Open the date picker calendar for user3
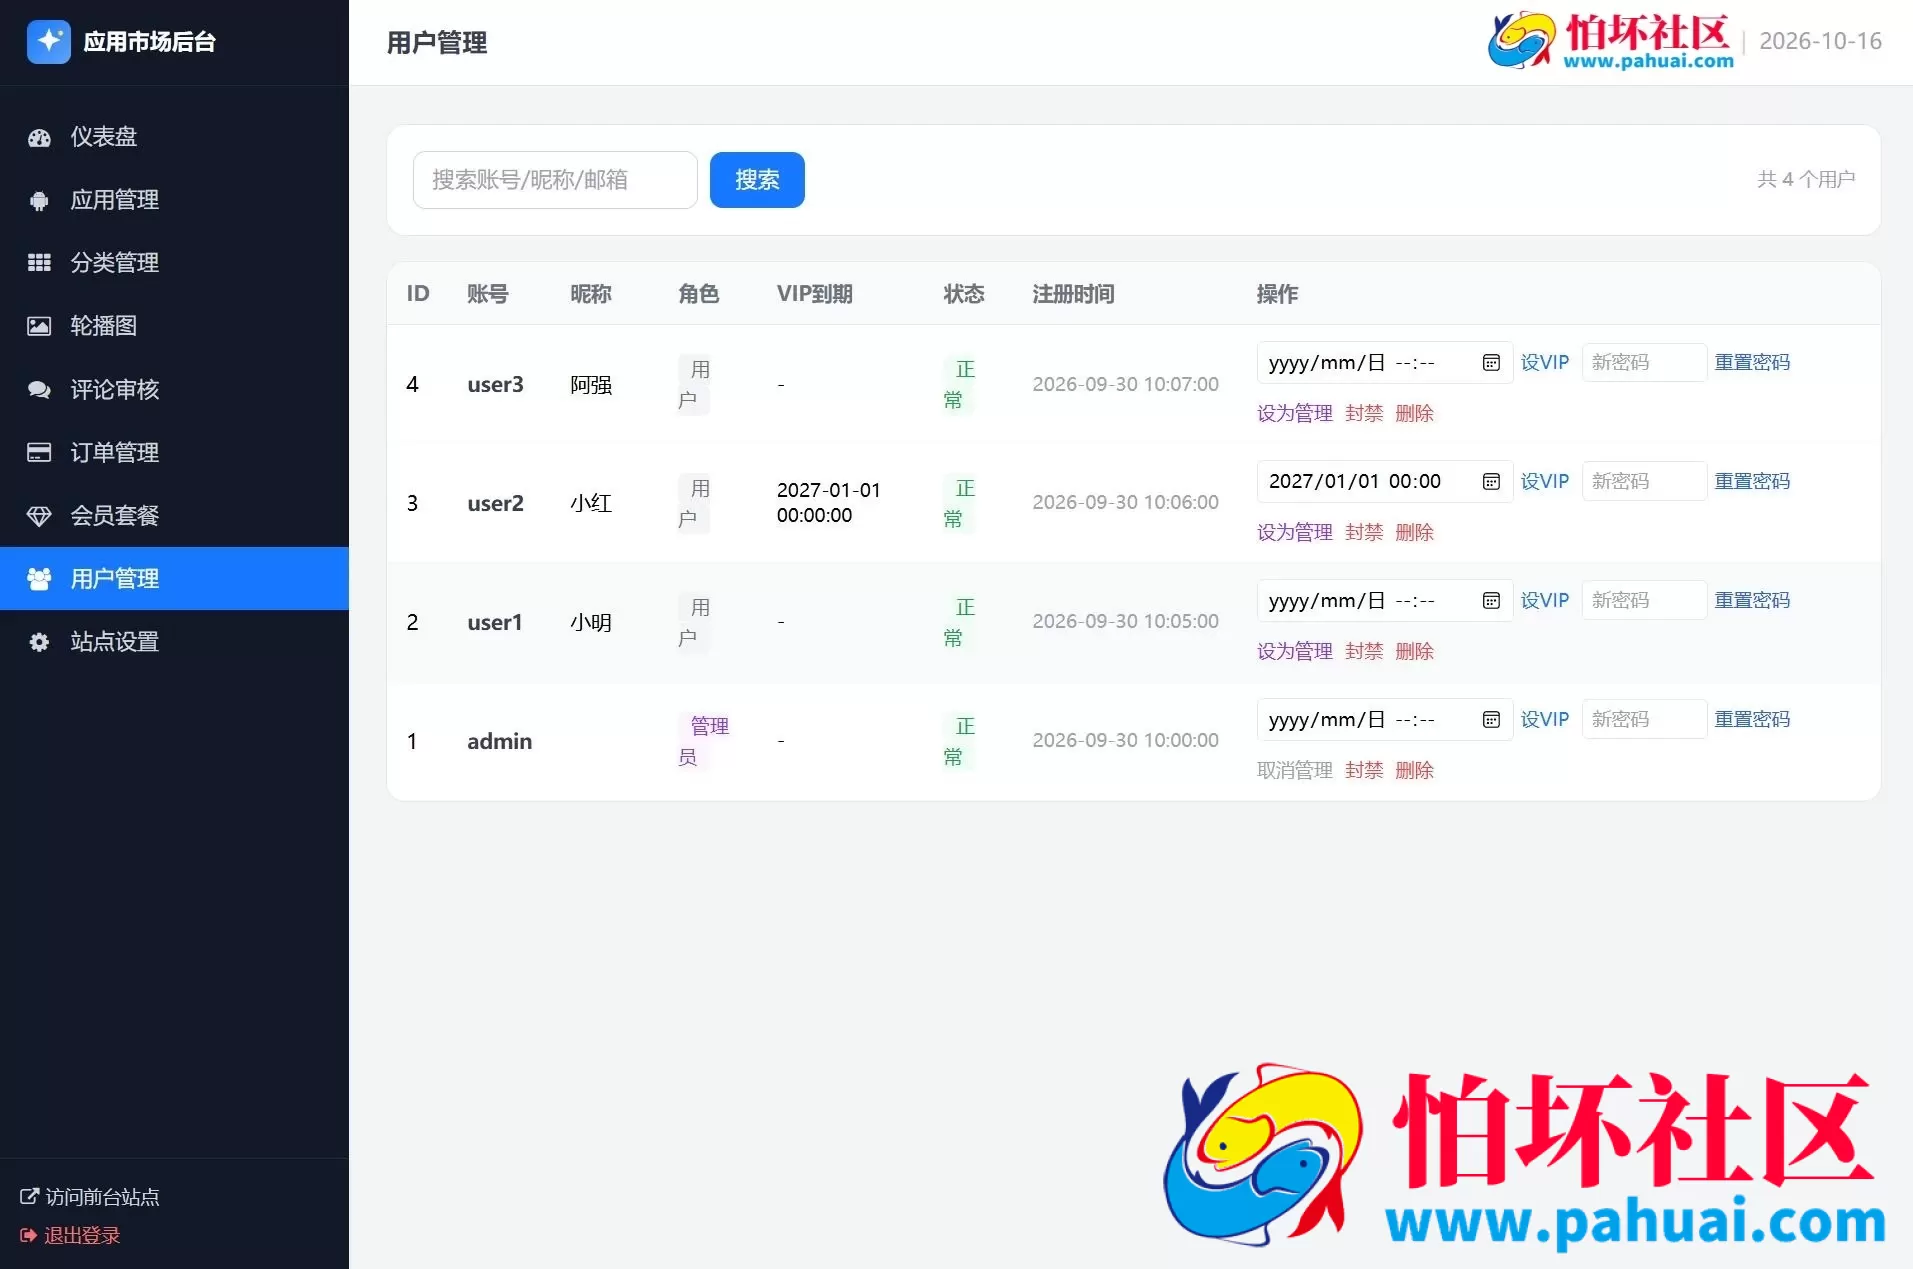This screenshot has width=1913, height=1269. point(1491,363)
